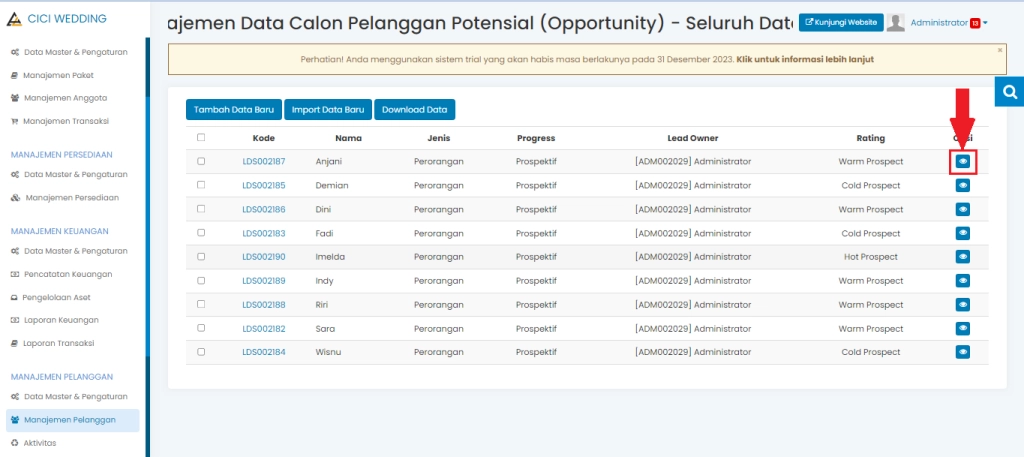Screen dimensions: 1024x457
Task: Click the Administrator avatar picture
Action: click(896, 23)
